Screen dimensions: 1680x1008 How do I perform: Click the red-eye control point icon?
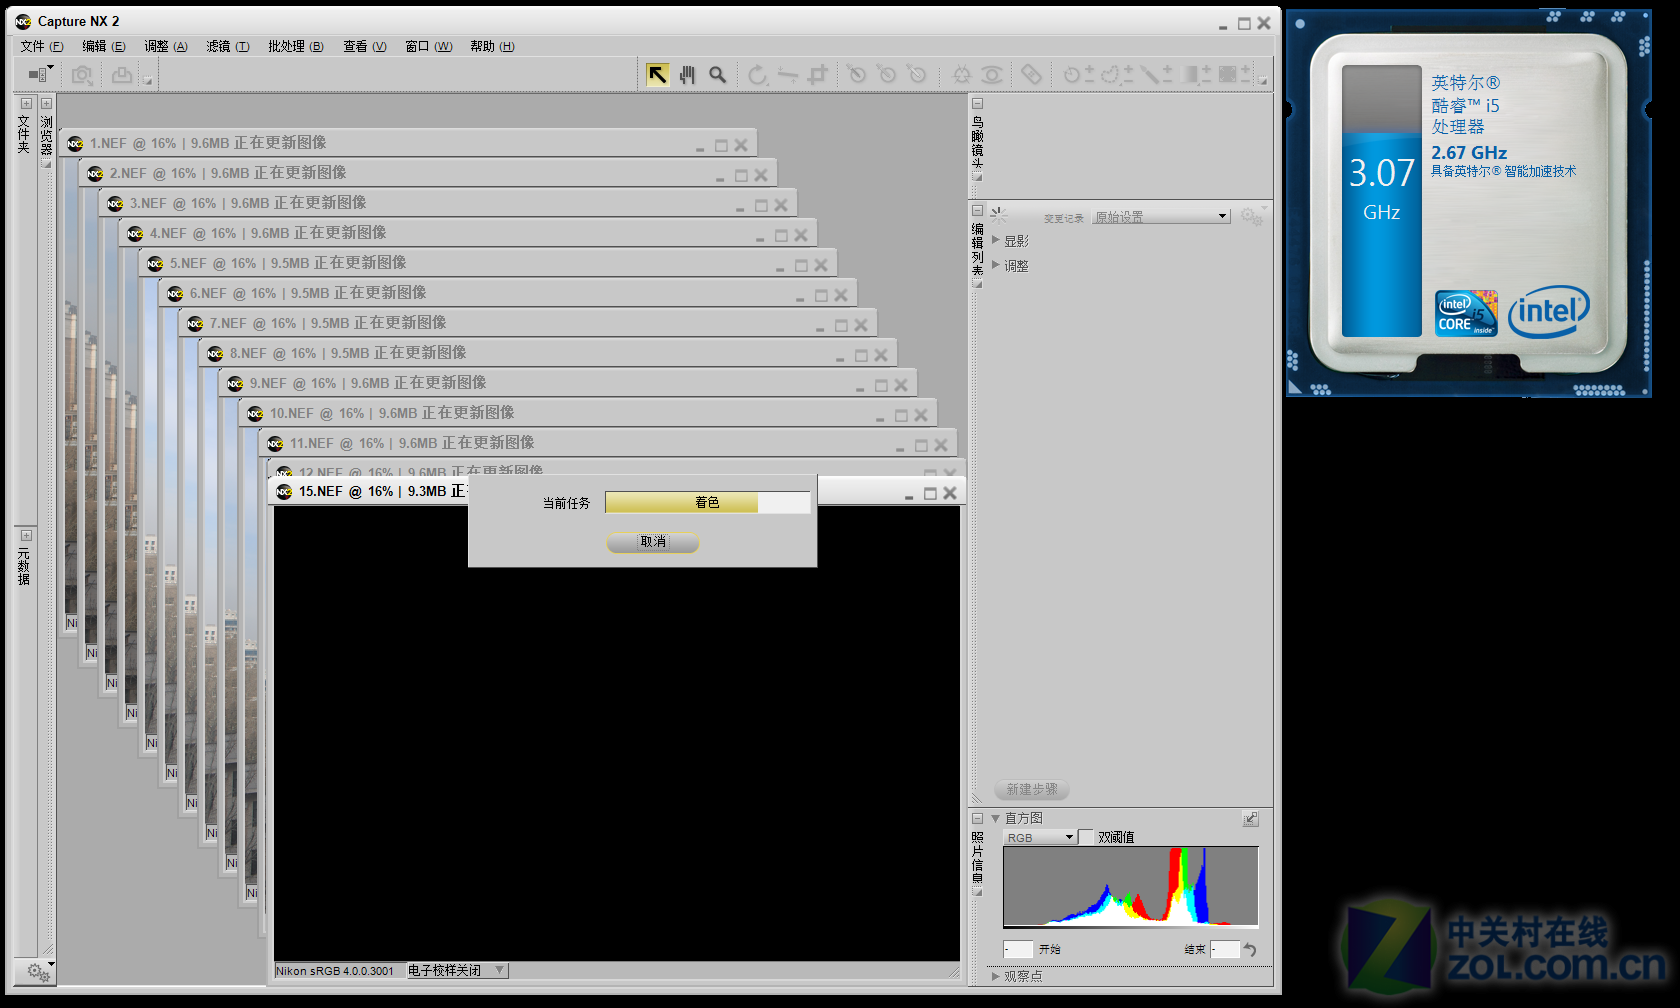[x=992, y=75]
